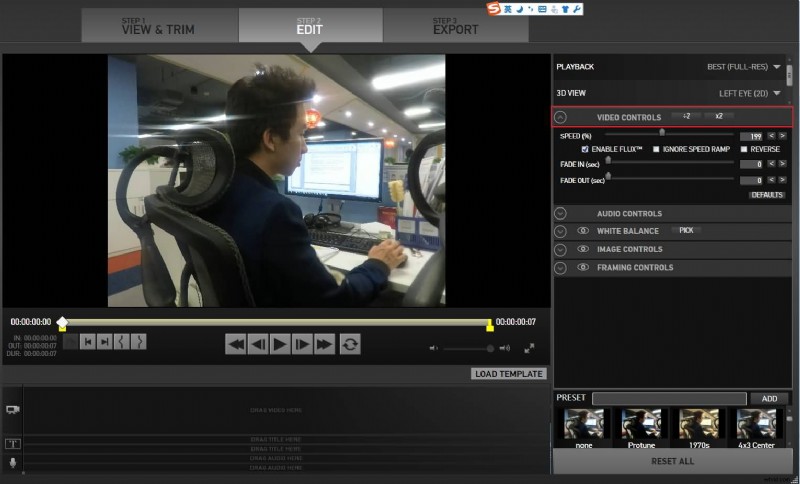Click the loud speaker volume icon
The width and height of the screenshot is (800, 484).
point(505,348)
